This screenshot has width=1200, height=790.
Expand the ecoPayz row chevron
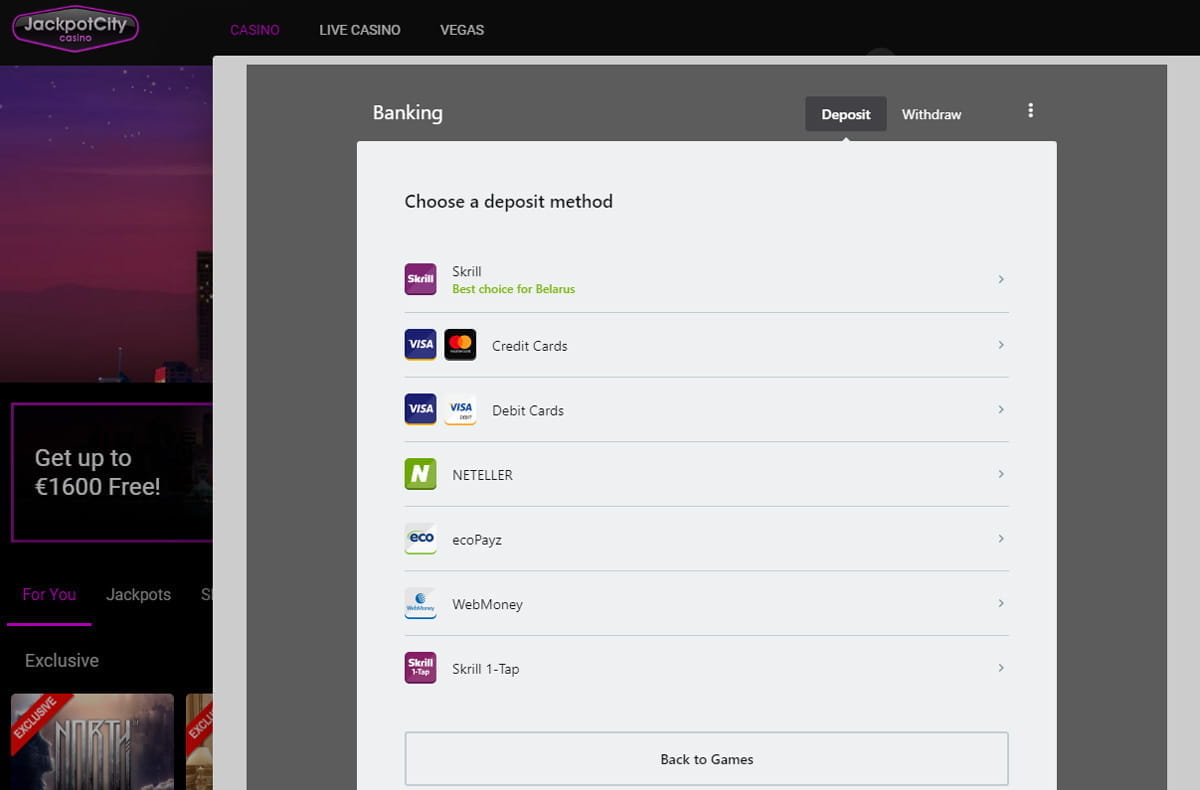click(x=1000, y=539)
